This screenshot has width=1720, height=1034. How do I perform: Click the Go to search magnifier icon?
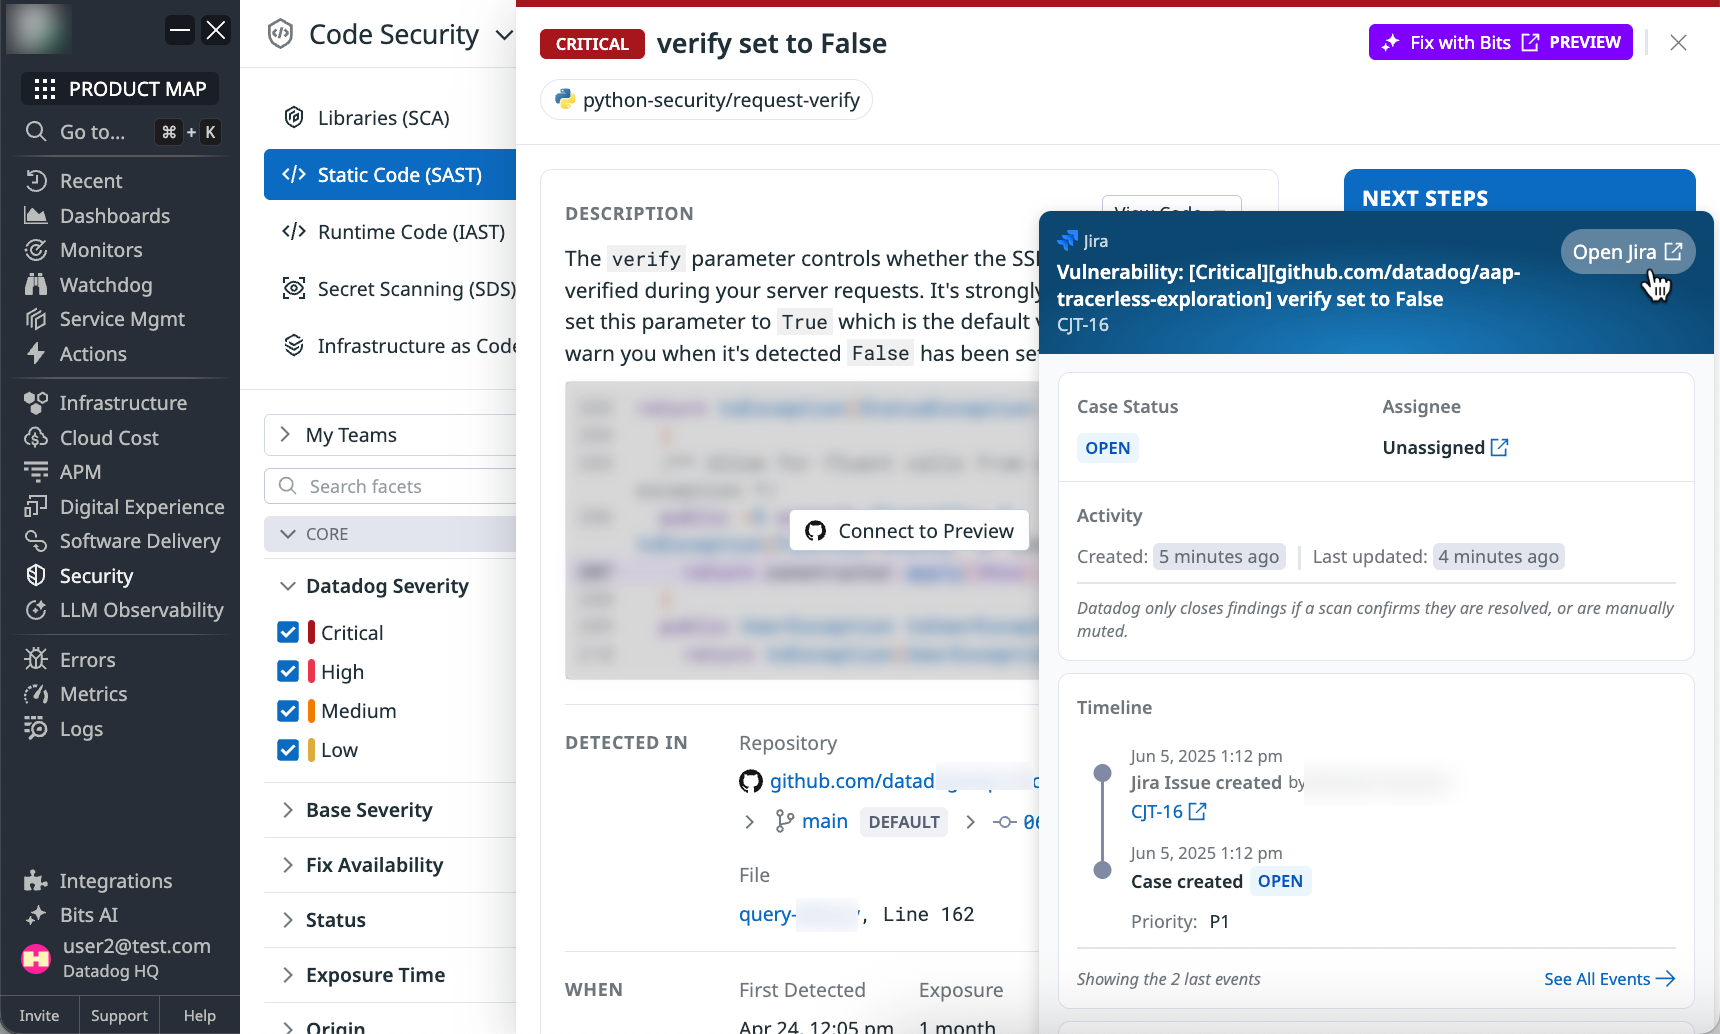(x=36, y=132)
